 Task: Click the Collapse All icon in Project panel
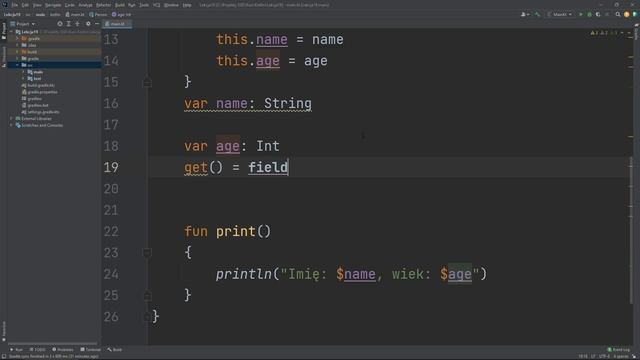coord(78,24)
